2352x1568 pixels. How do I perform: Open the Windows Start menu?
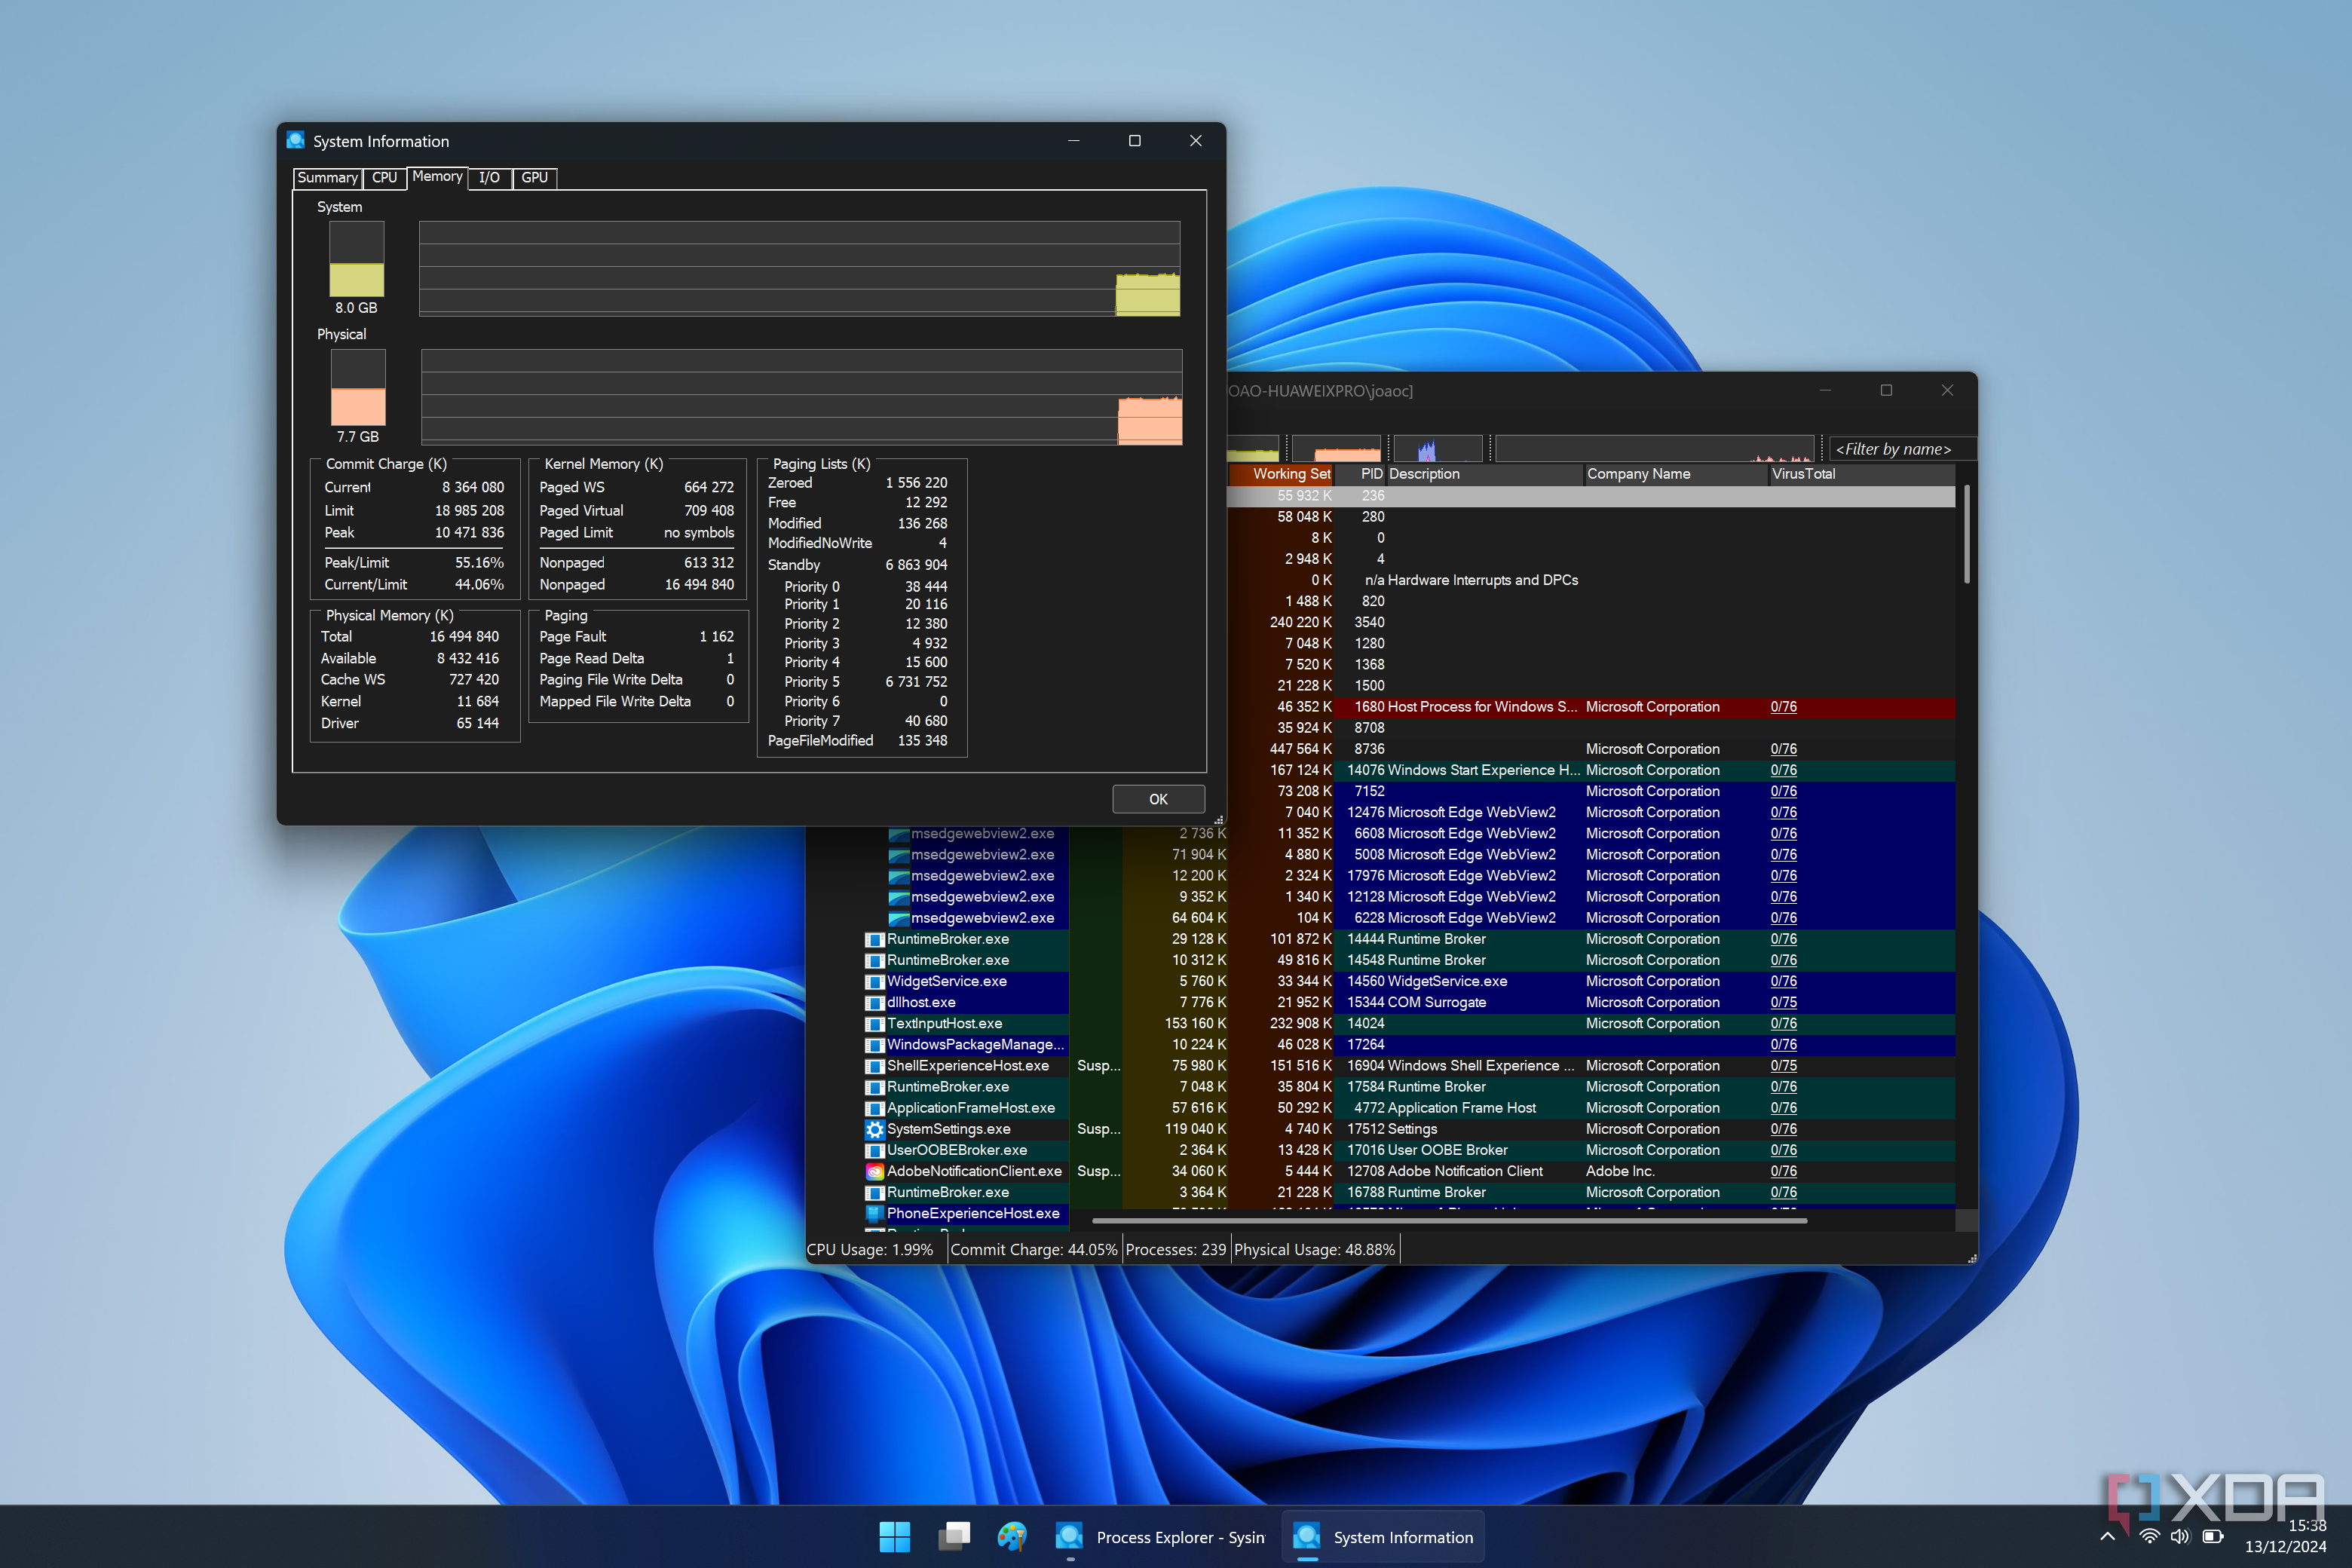(894, 1537)
